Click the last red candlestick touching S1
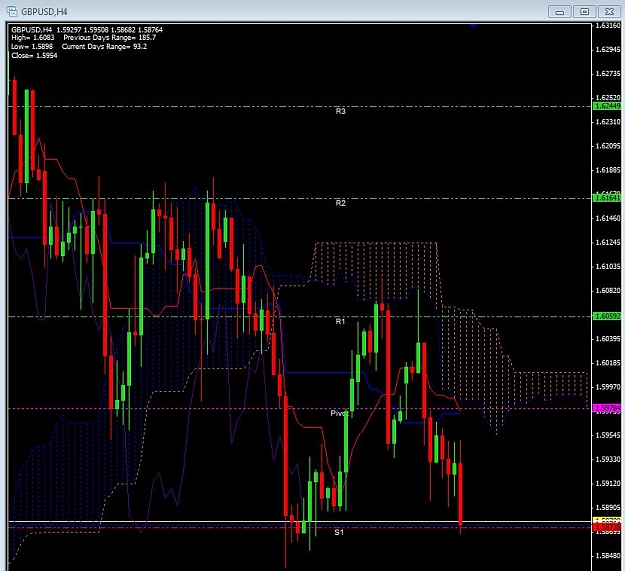 pyautogui.click(x=460, y=494)
